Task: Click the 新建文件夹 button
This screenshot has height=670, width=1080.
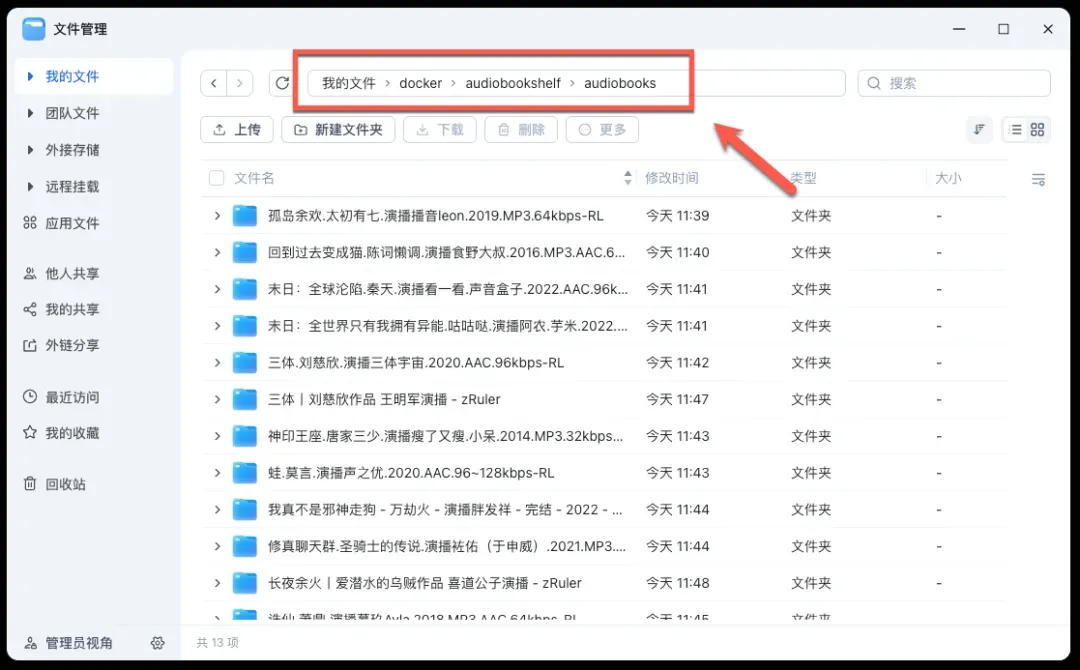Action: tap(338, 130)
